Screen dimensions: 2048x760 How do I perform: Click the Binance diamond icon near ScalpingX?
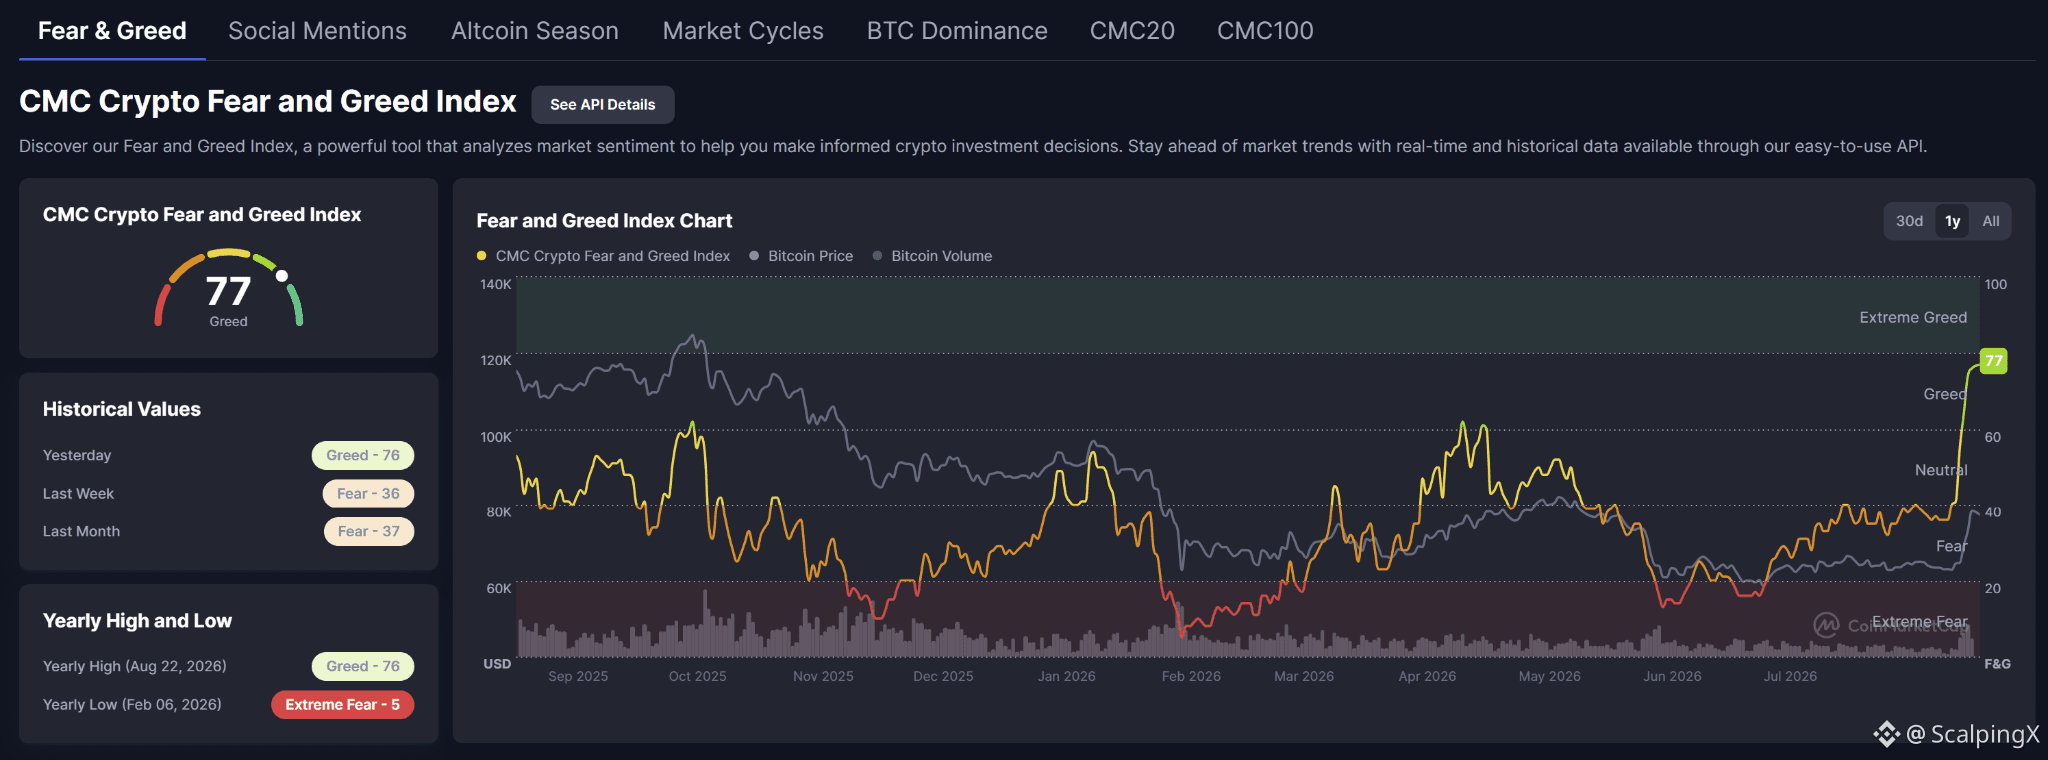click(1886, 735)
